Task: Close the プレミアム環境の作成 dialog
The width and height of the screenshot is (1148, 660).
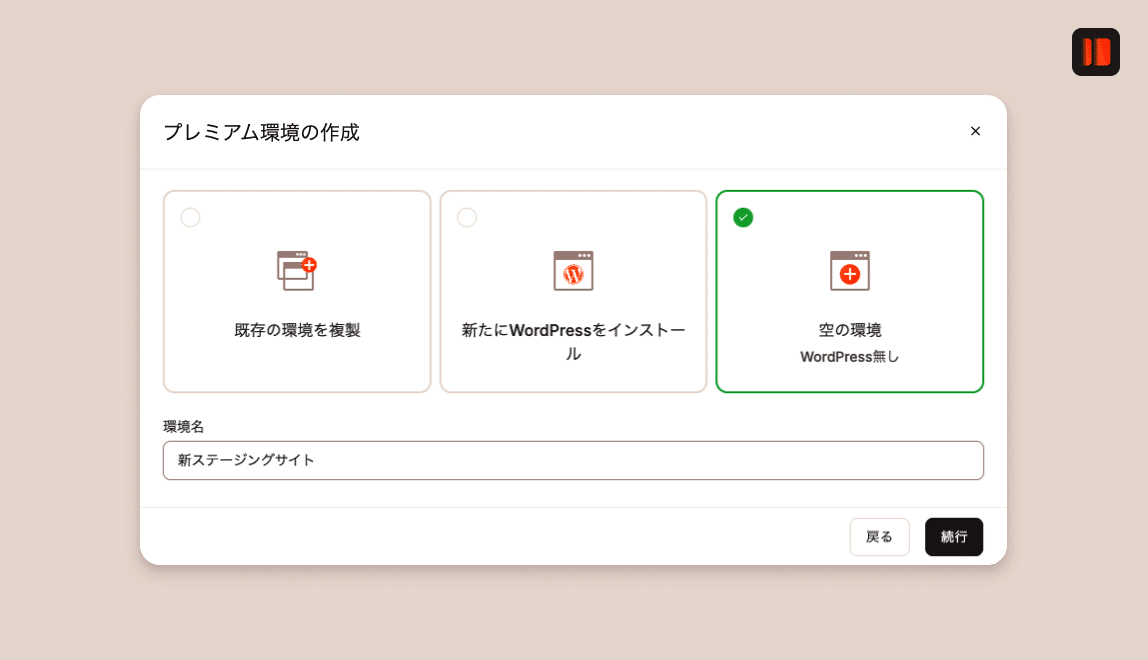Action: [x=975, y=131]
